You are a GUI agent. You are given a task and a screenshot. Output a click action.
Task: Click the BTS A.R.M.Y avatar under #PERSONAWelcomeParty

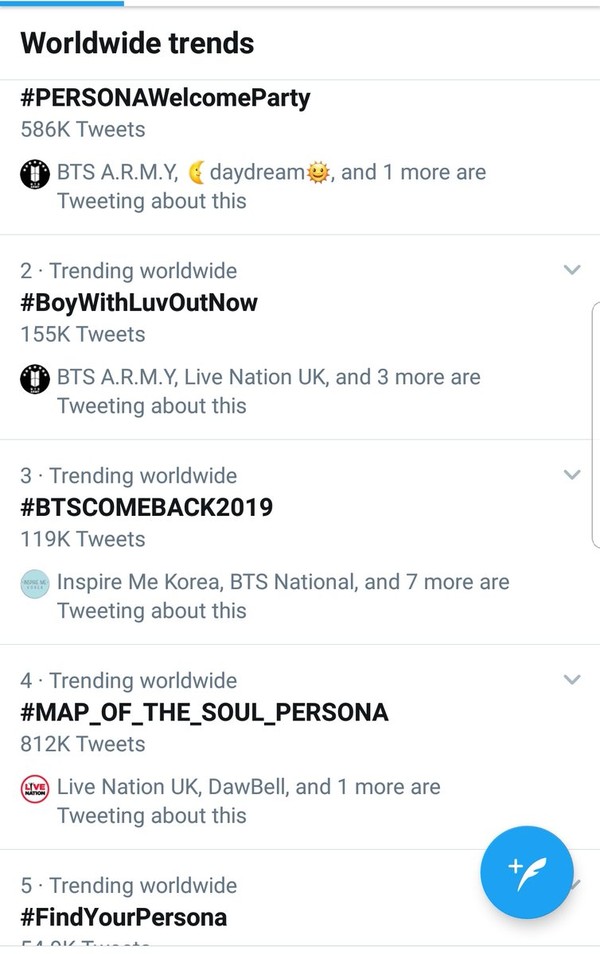pos(35,174)
